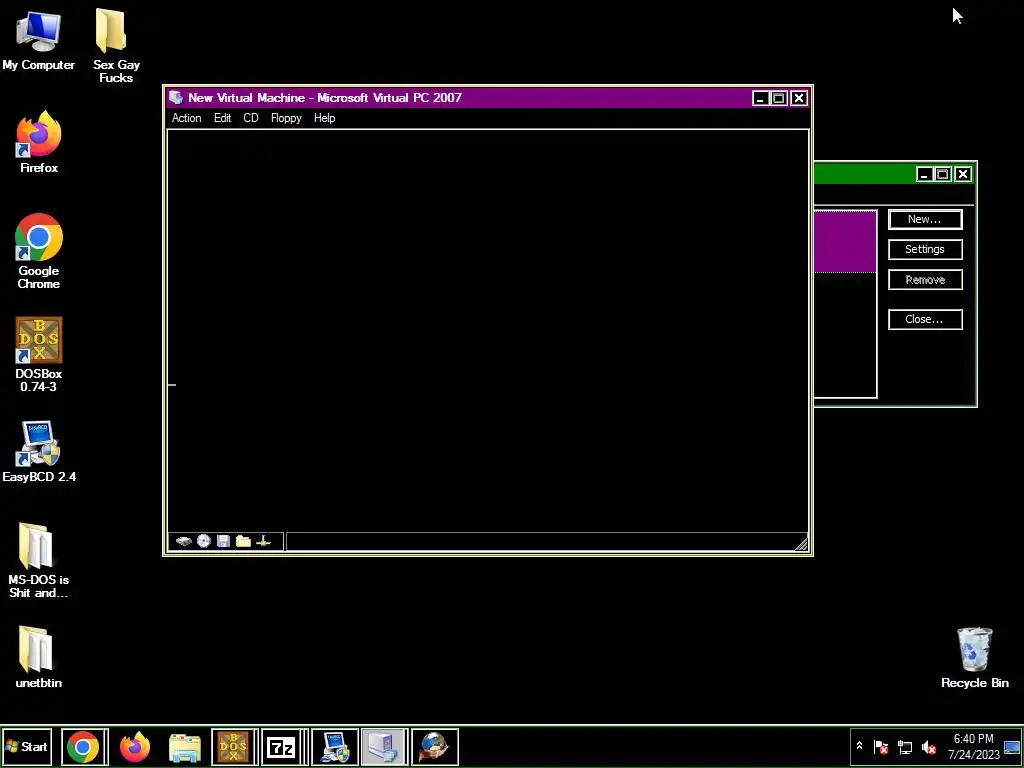Click the Virtual PC title bar icon
The height and width of the screenshot is (768, 1024).
pyautogui.click(x=176, y=98)
